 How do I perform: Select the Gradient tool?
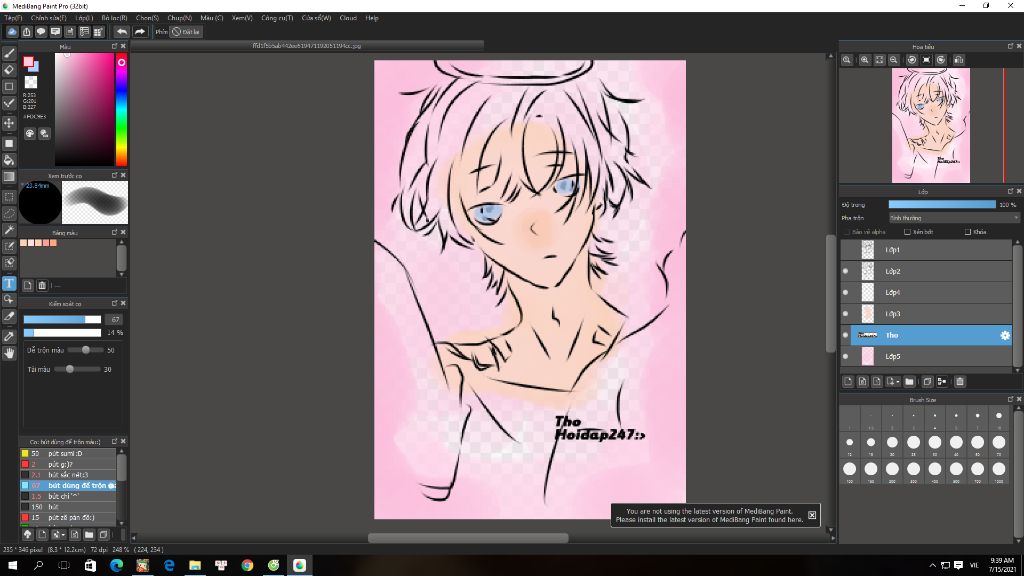pos(9,176)
